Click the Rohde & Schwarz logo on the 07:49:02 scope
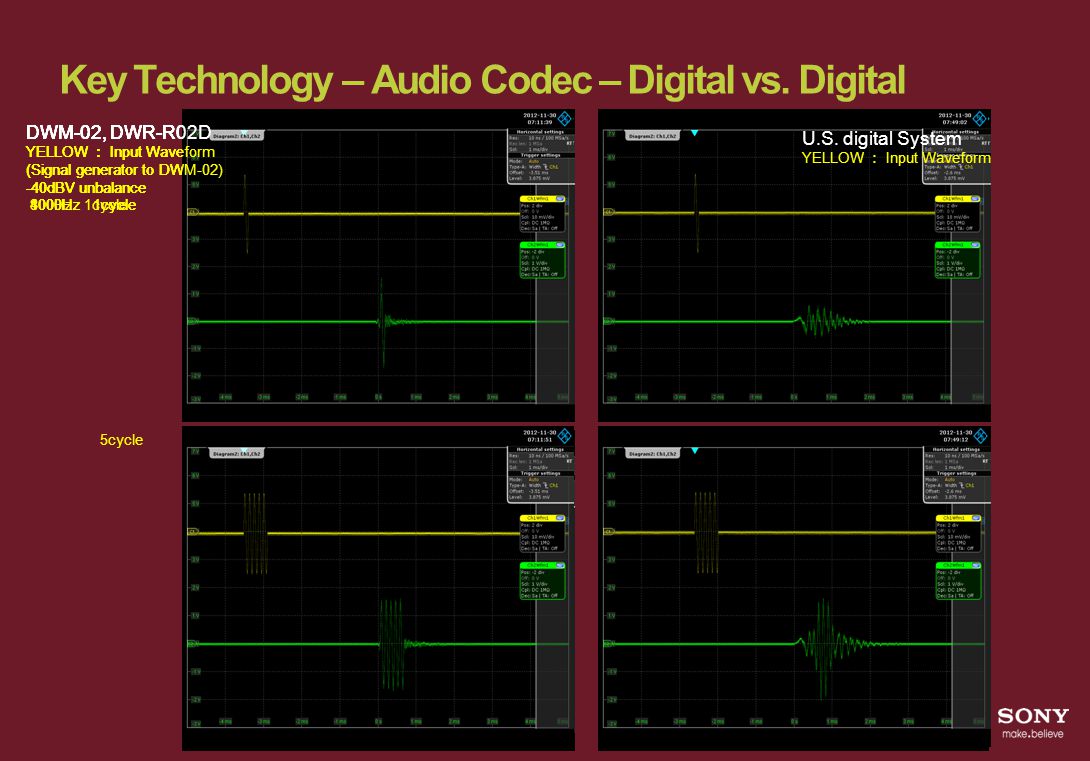The width and height of the screenshot is (1090, 761). pos(979,118)
